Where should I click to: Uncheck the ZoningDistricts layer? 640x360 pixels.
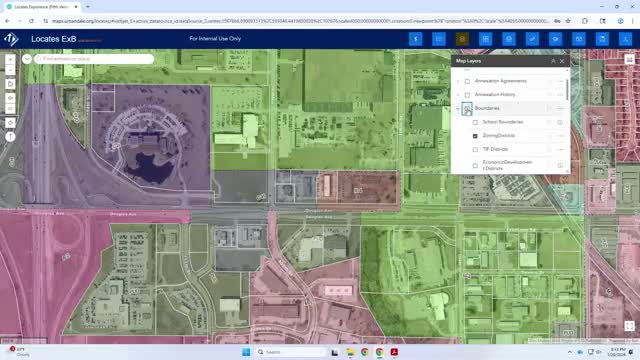[x=475, y=136]
